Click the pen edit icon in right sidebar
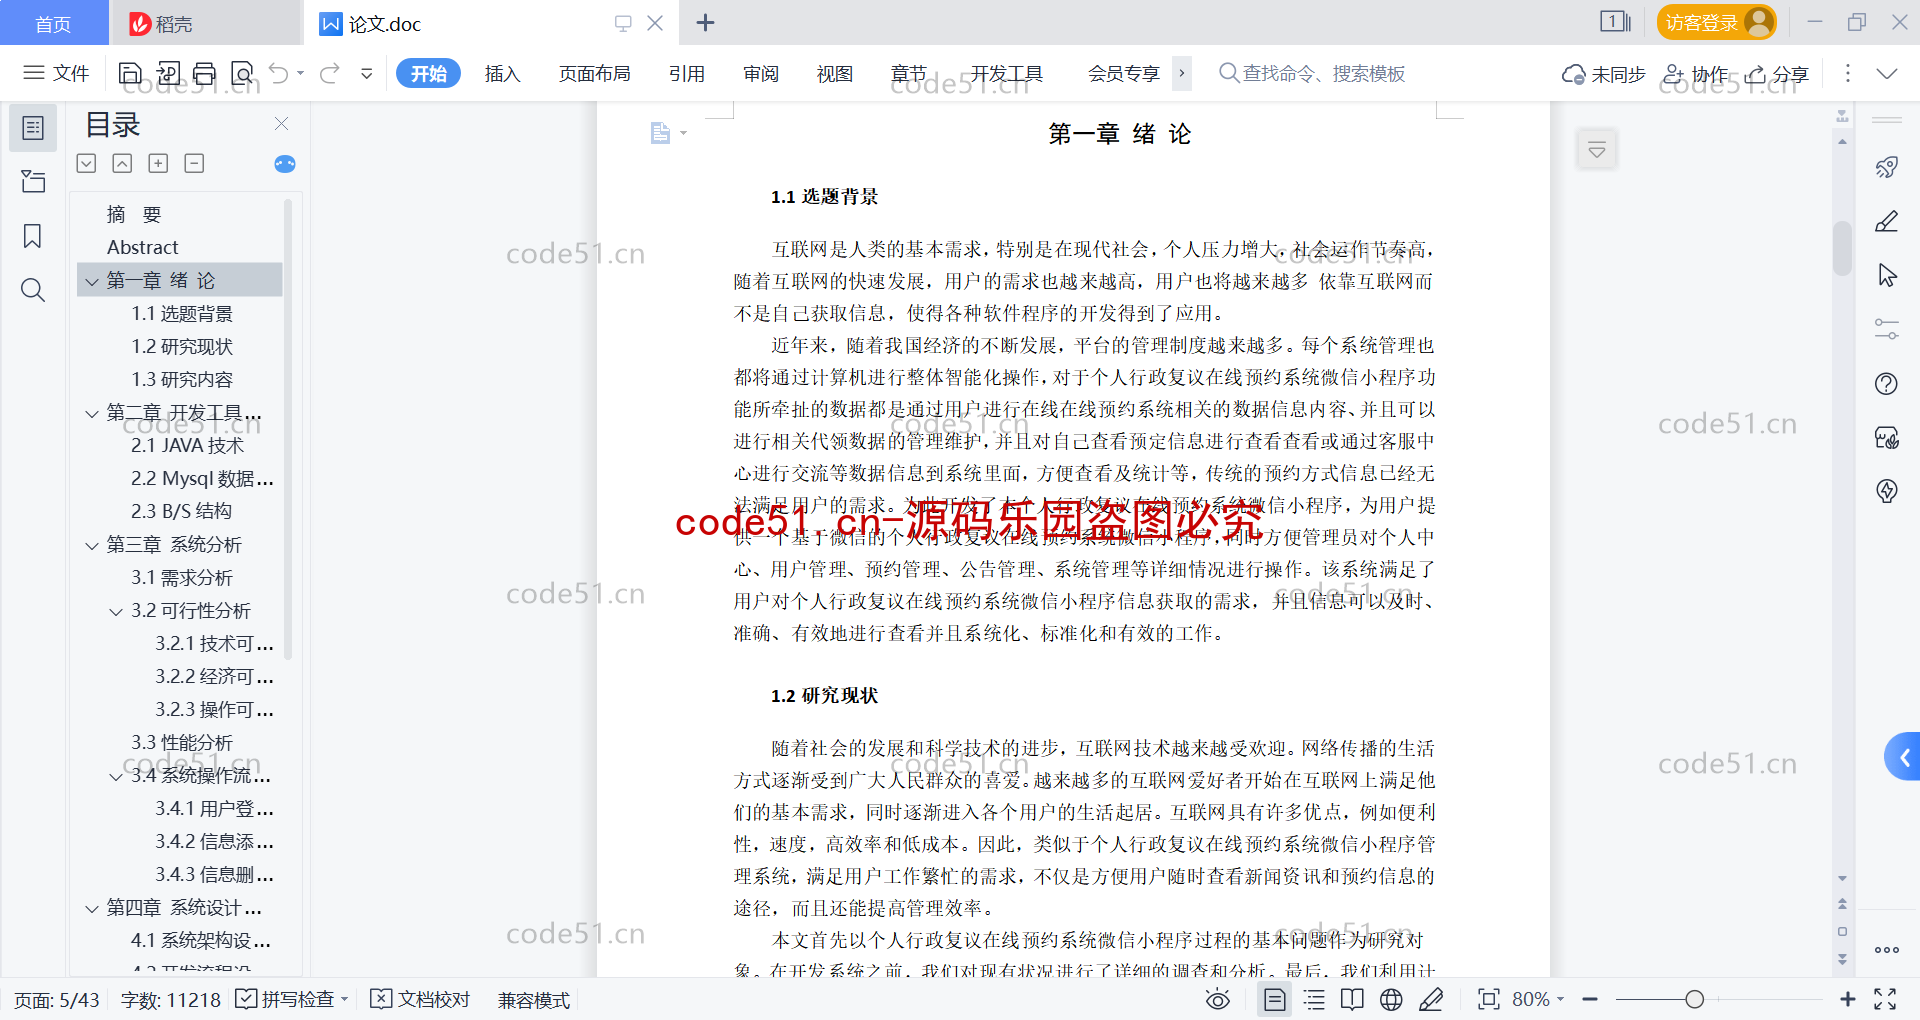The height and width of the screenshot is (1020, 1920). point(1887,221)
